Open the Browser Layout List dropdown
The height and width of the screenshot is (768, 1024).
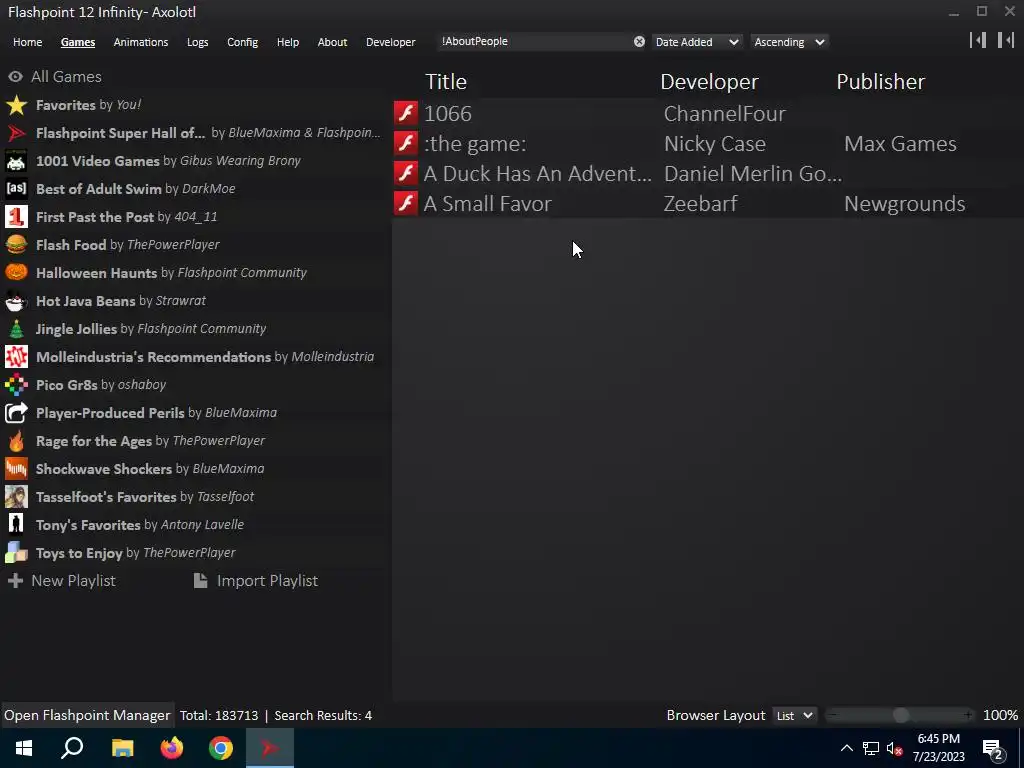[x=794, y=716]
